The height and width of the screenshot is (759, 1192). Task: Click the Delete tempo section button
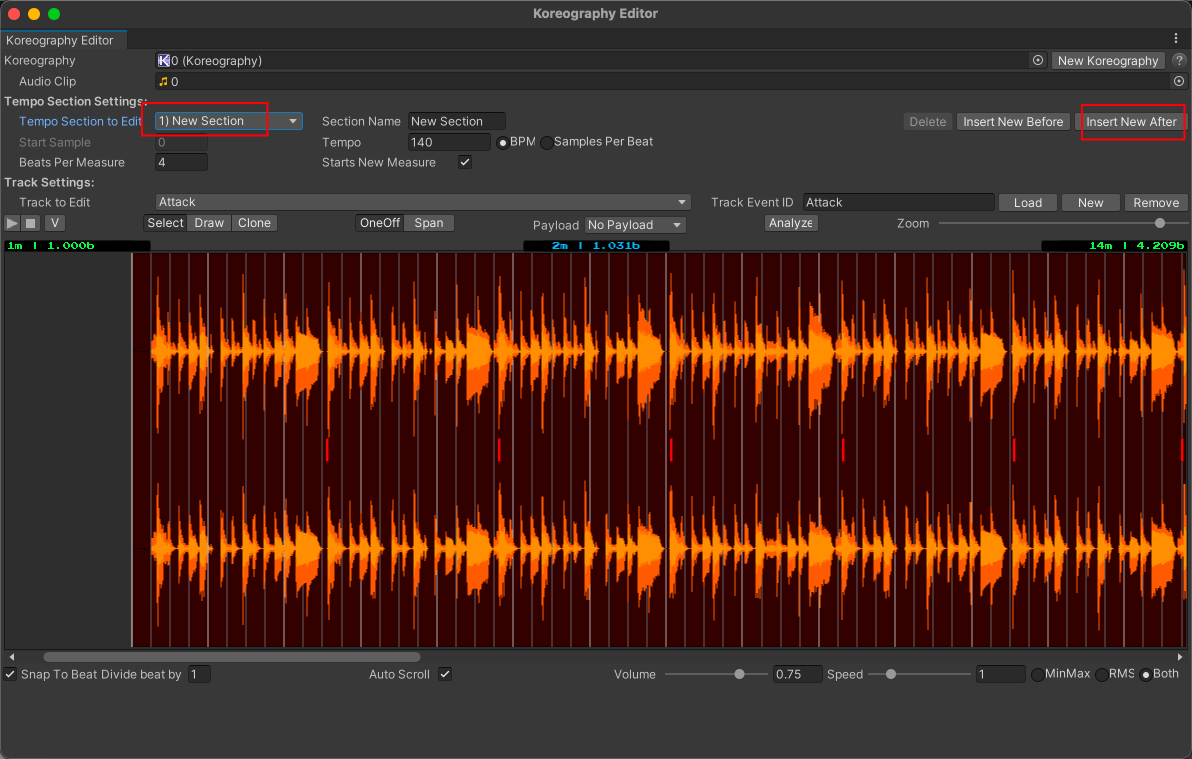click(x=927, y=122)
